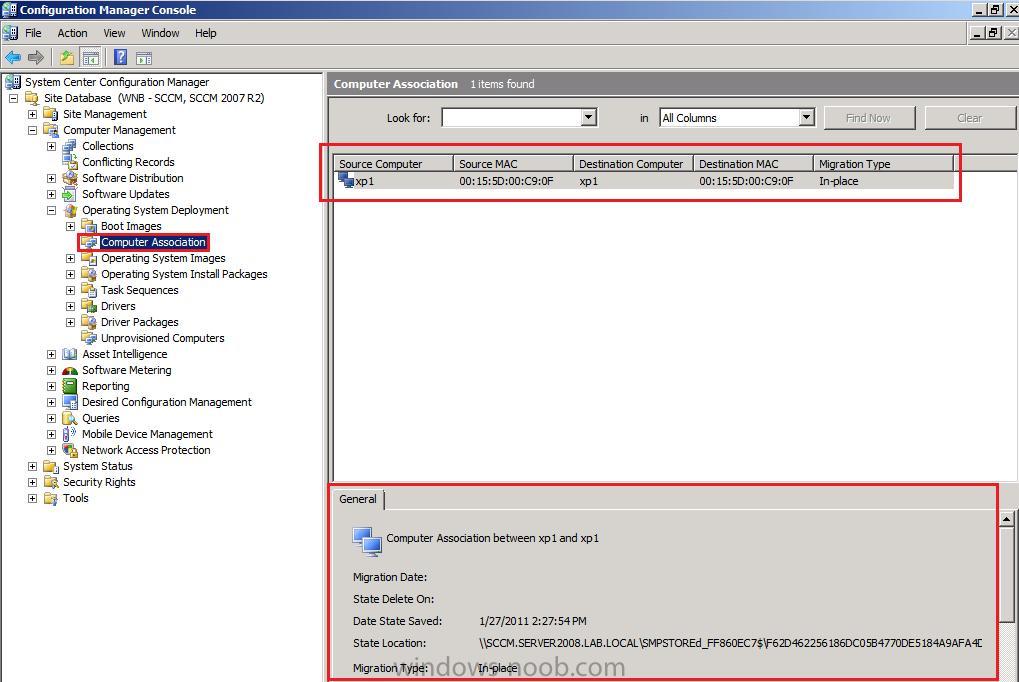Click the Find Now button
The height and width of the screenshot is (682, 1019).
coord(869,118)
